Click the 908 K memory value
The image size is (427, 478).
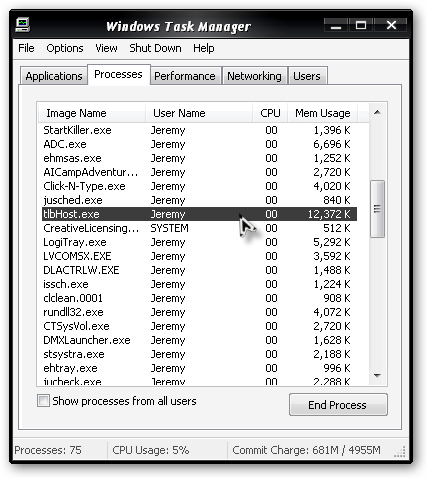(x=337, y=298)
